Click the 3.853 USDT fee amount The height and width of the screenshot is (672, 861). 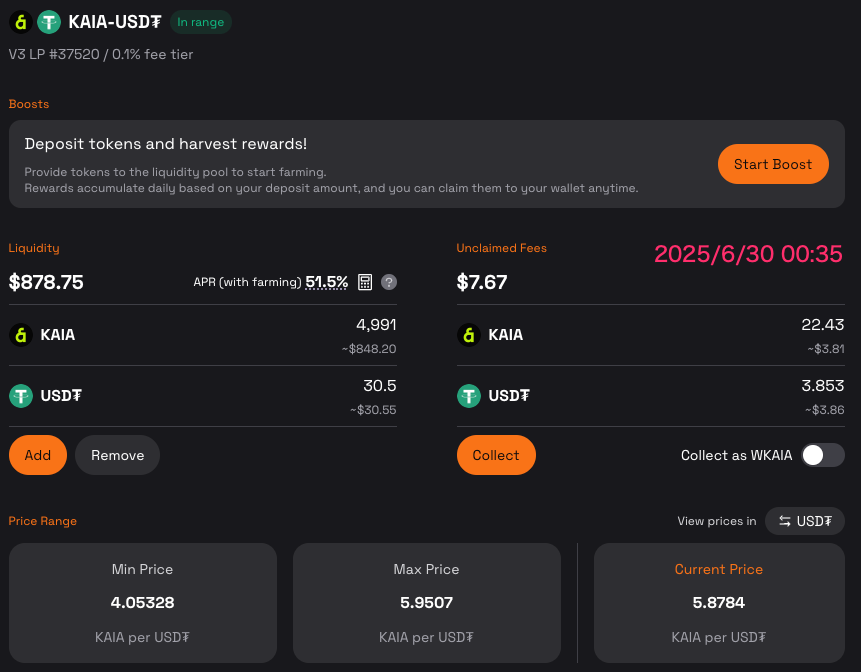click(823, 386)
